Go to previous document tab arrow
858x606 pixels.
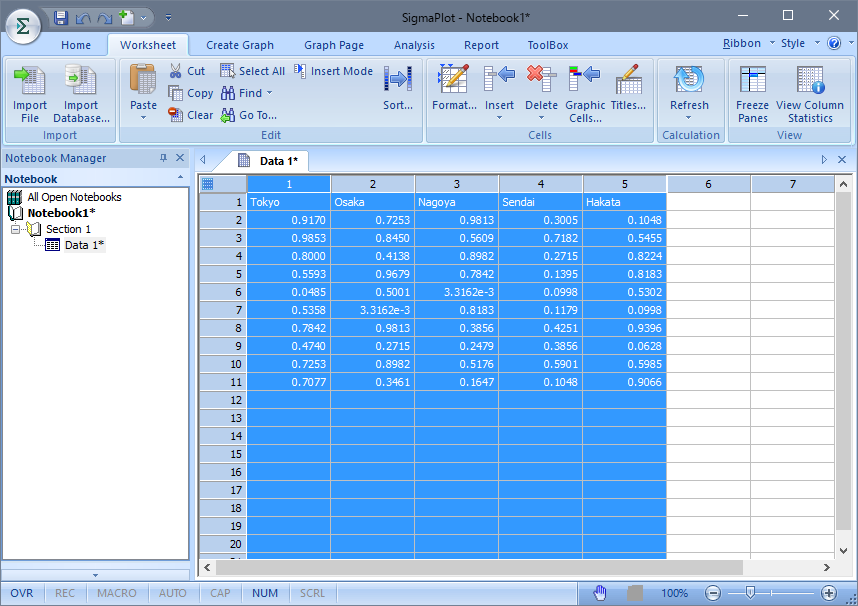(203, 159)
